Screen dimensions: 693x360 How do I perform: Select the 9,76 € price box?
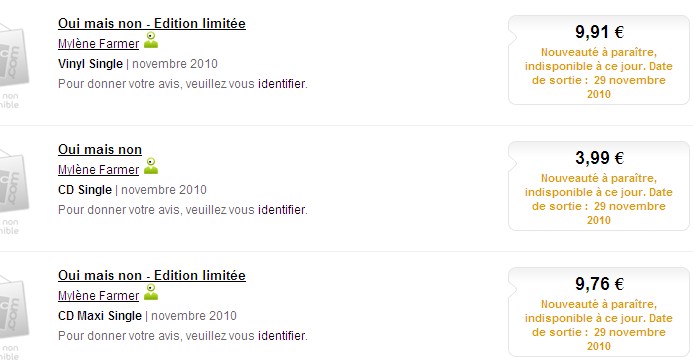pos(599,312)
